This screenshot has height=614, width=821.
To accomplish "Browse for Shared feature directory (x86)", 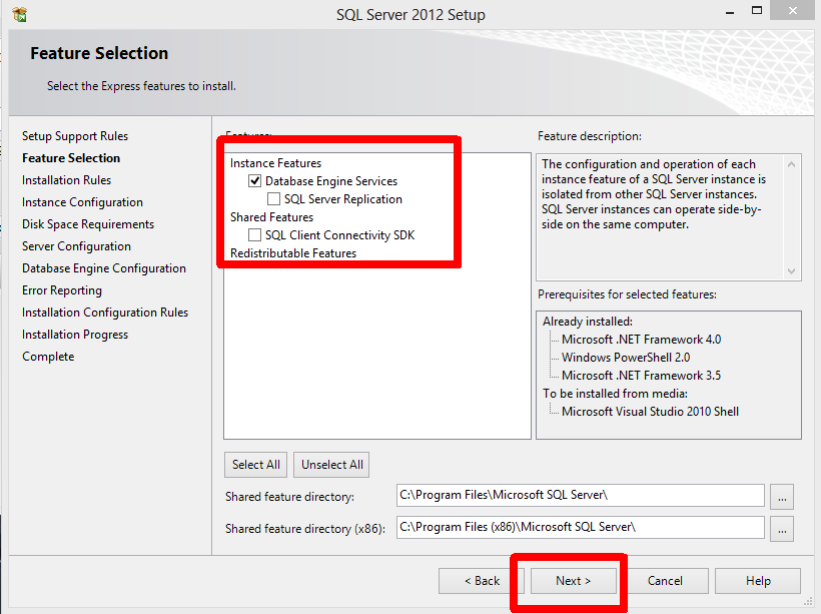I will (x=782, y=529).
